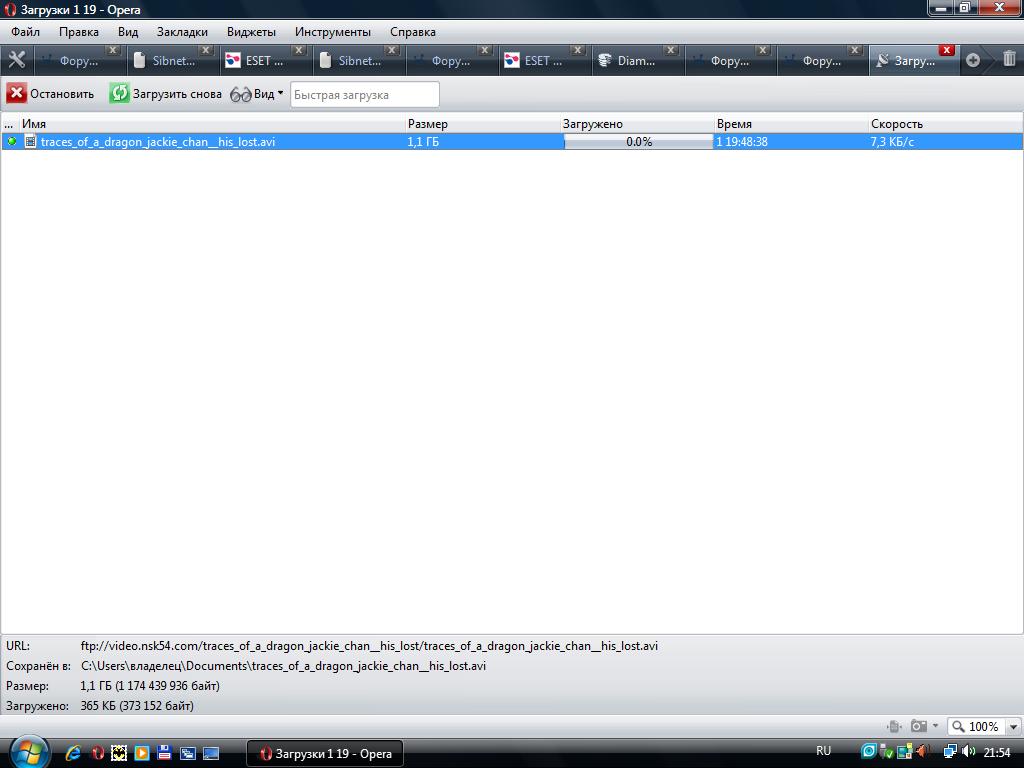Click the media player quick launch icon
1024x768 pixels.
[x=141, y=753]
